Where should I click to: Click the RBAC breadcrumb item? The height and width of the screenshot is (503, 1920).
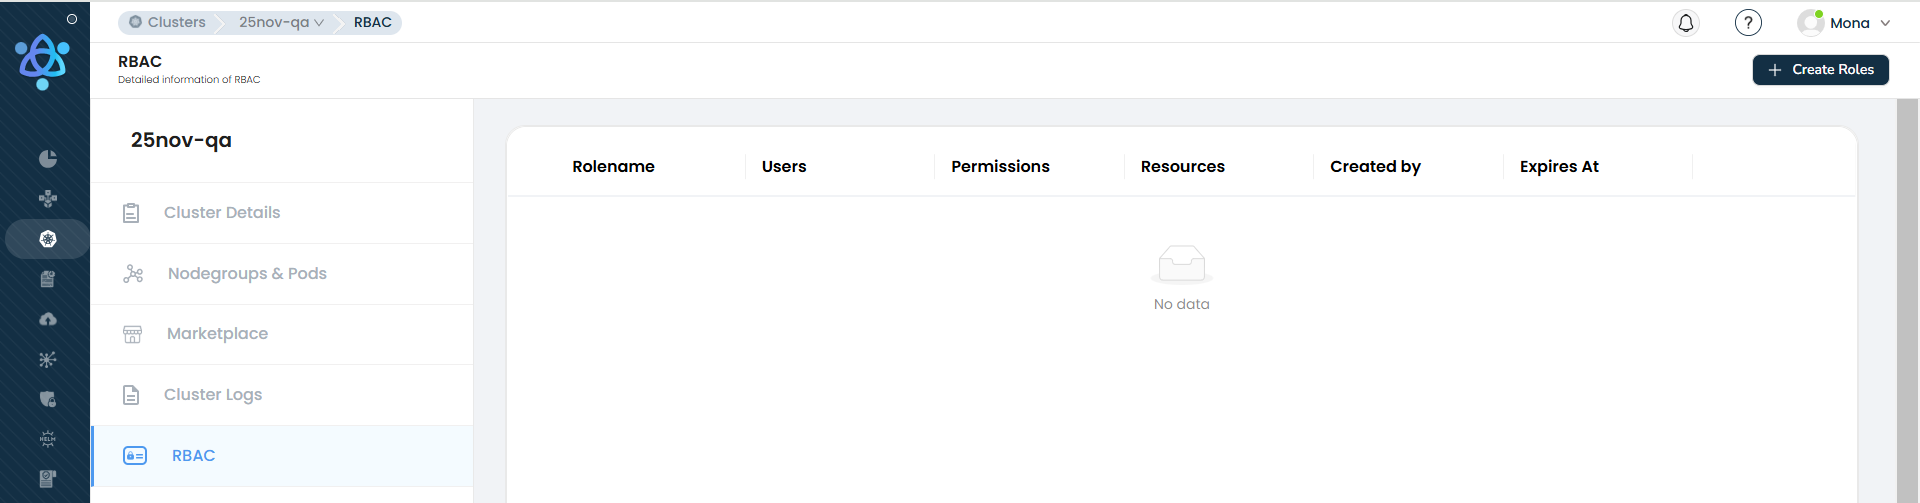pos(372,22)
